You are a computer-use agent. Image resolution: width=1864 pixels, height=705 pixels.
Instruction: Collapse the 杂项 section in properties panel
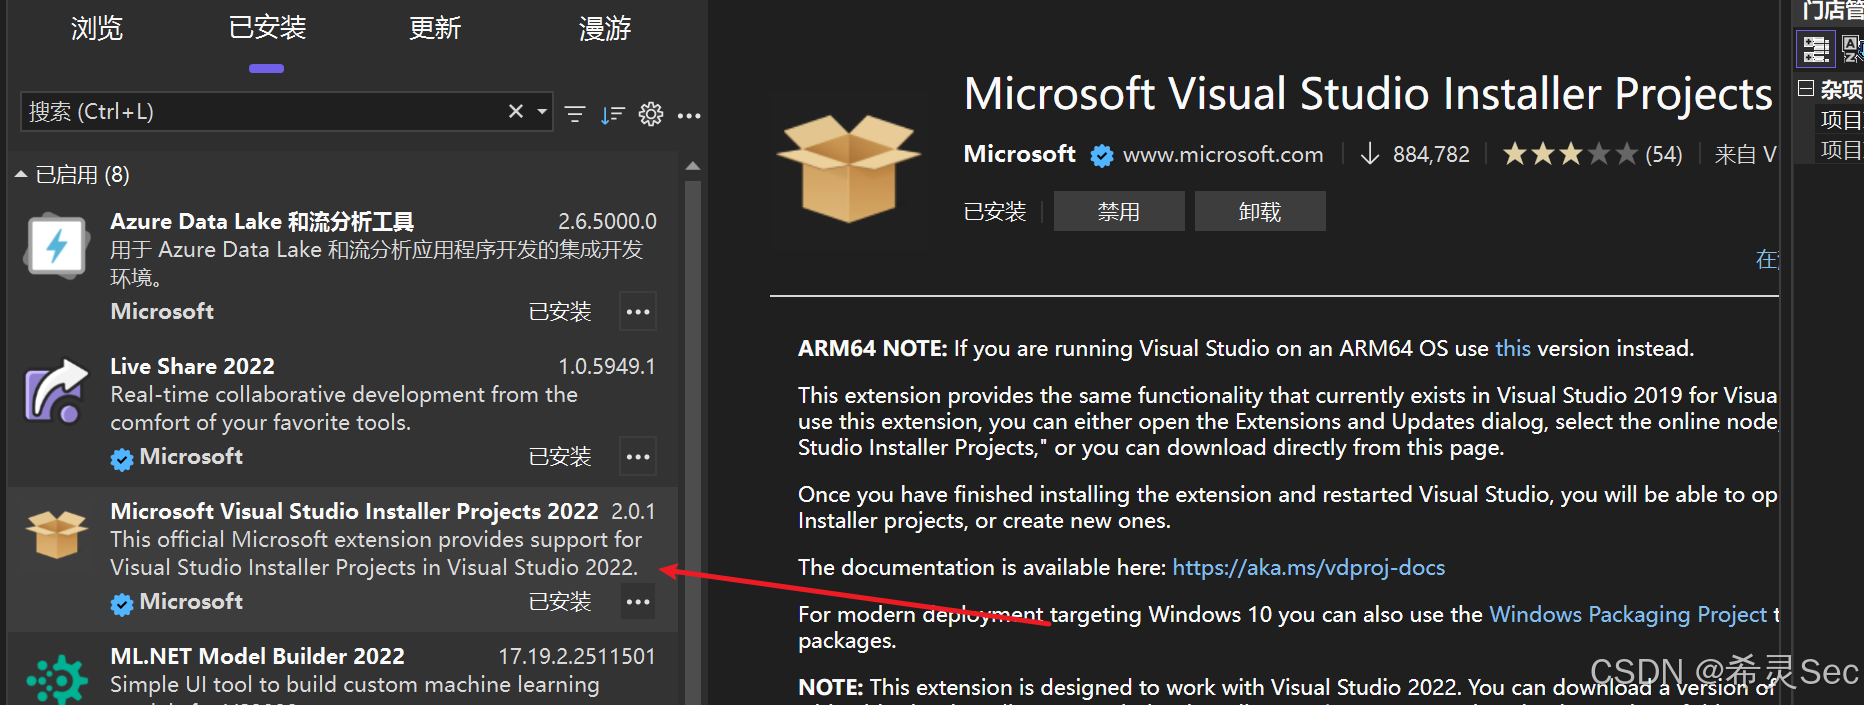[1806, 88]
